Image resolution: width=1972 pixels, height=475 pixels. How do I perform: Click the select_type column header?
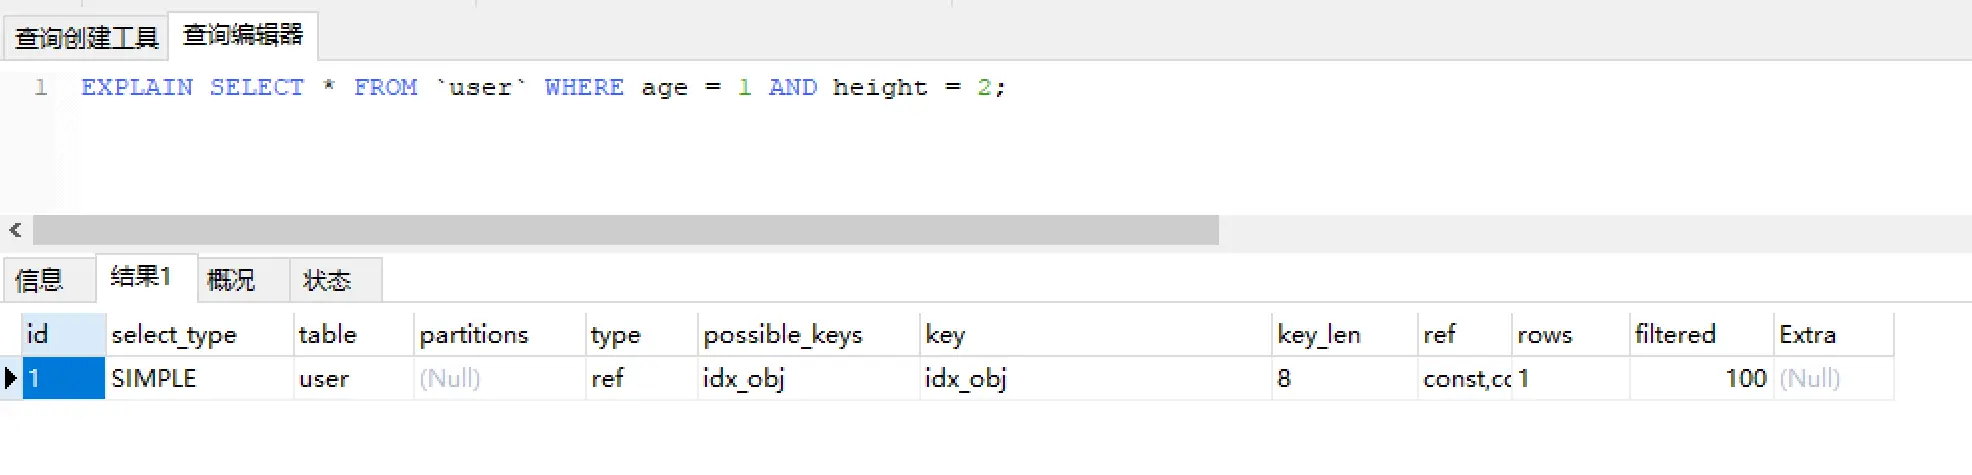pos(174,334)
